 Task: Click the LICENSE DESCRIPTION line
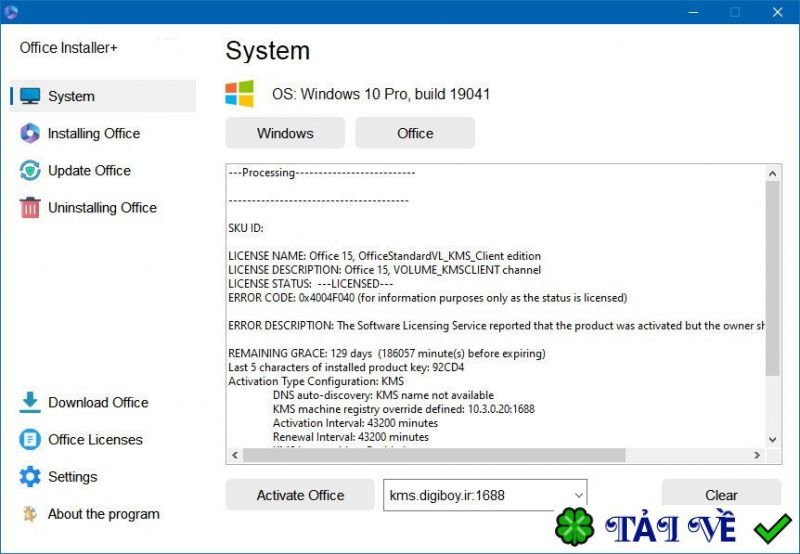click(x=384, y=270)
